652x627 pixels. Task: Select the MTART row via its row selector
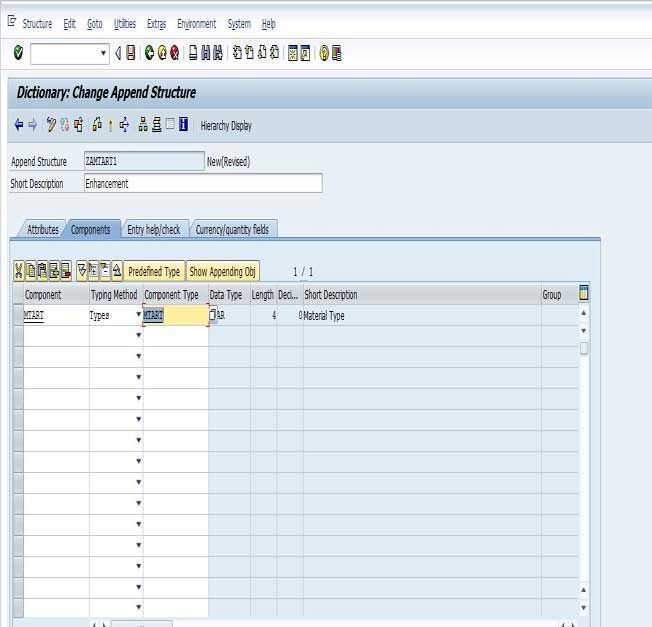click(x=18, y=315)
